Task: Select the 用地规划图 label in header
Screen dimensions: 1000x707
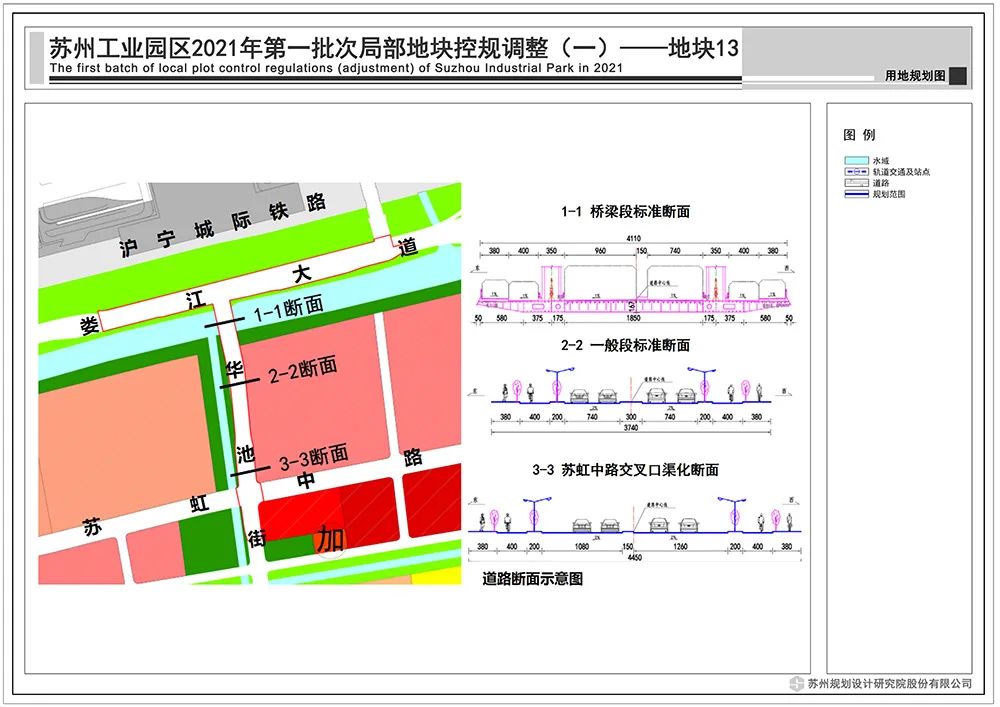Action: pos(915,76)
